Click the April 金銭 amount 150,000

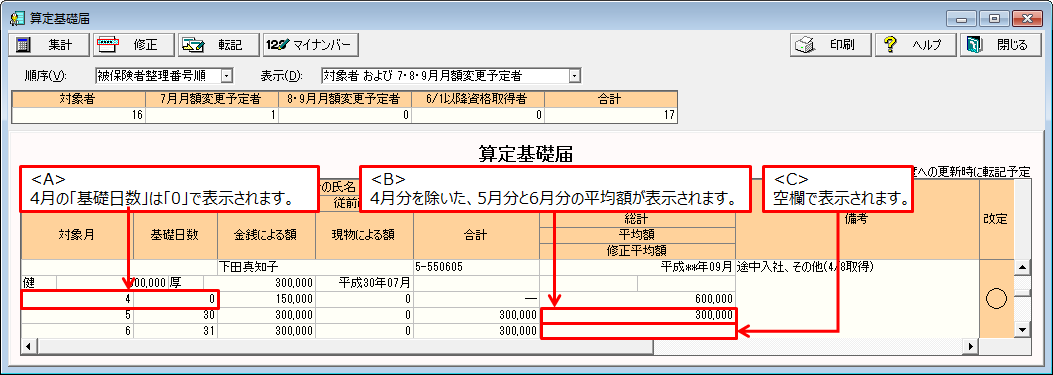[x=266, y=299]
